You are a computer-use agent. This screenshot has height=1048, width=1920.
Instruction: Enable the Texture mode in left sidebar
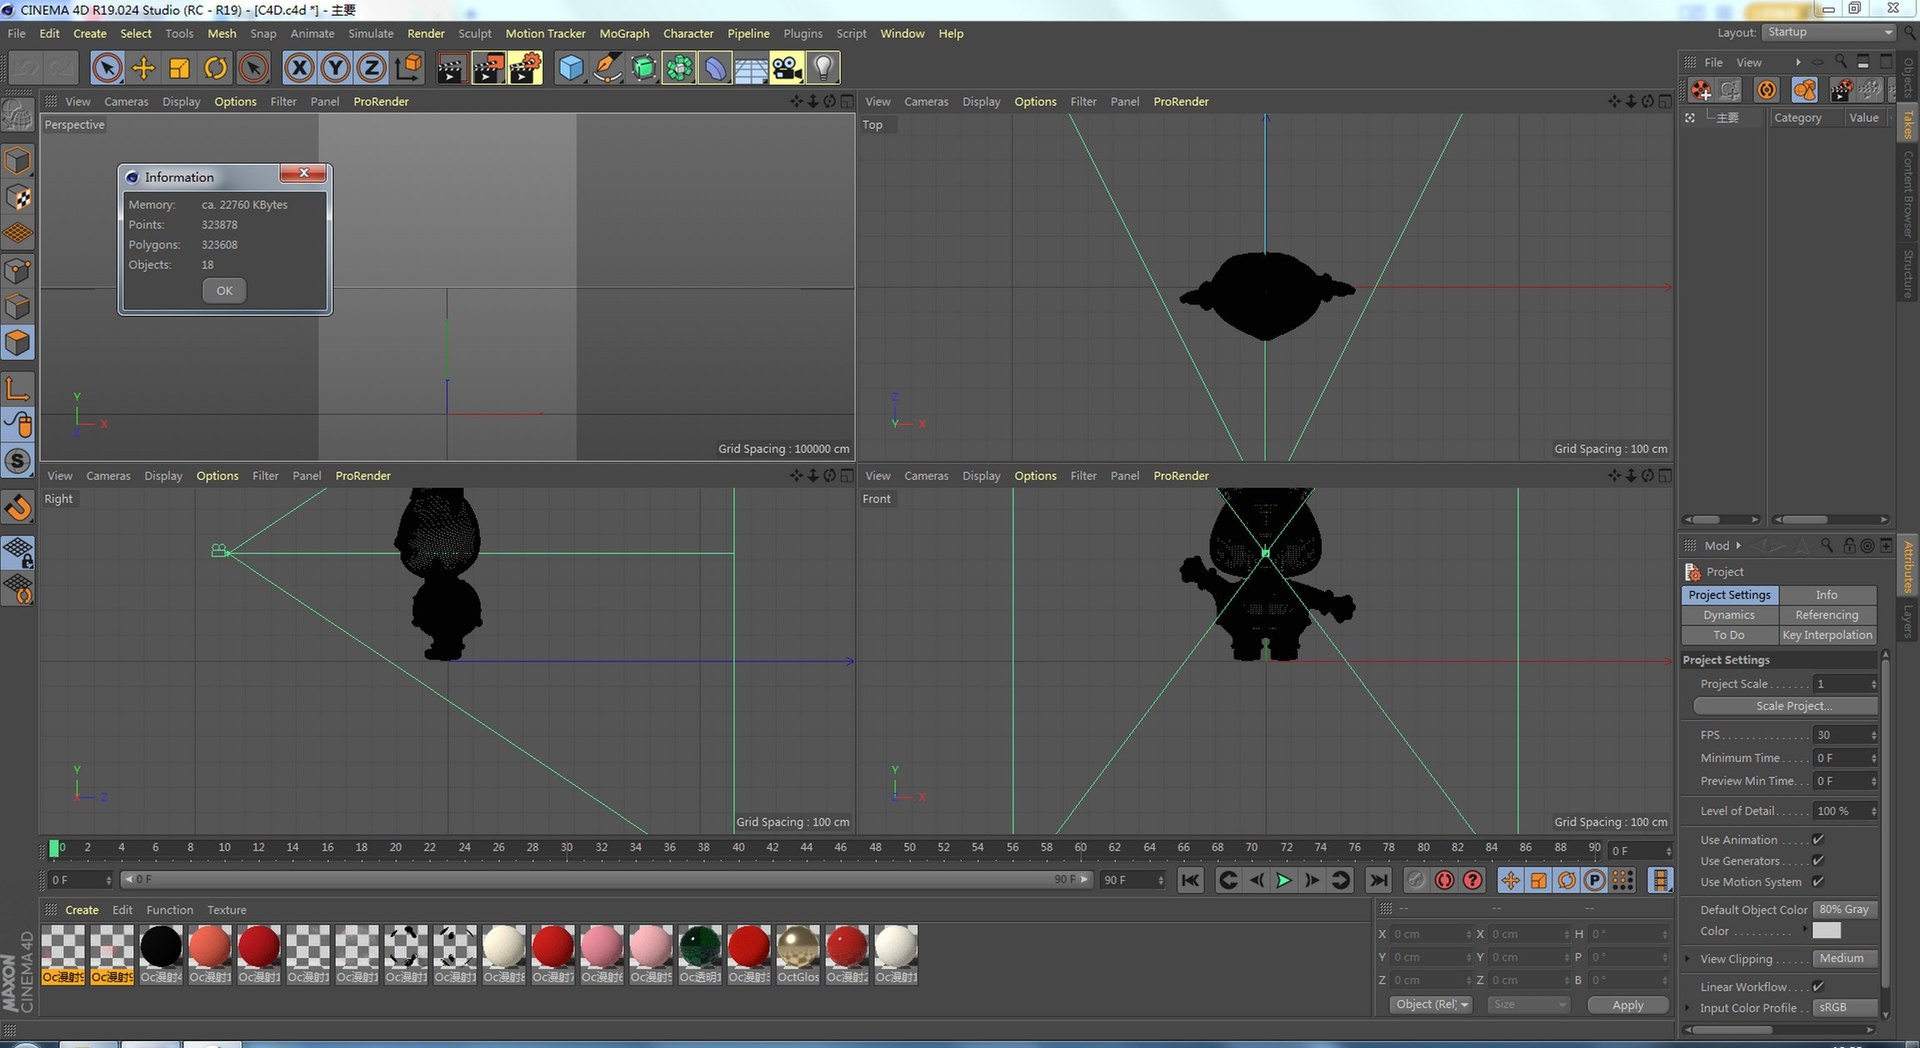[18, 198]
